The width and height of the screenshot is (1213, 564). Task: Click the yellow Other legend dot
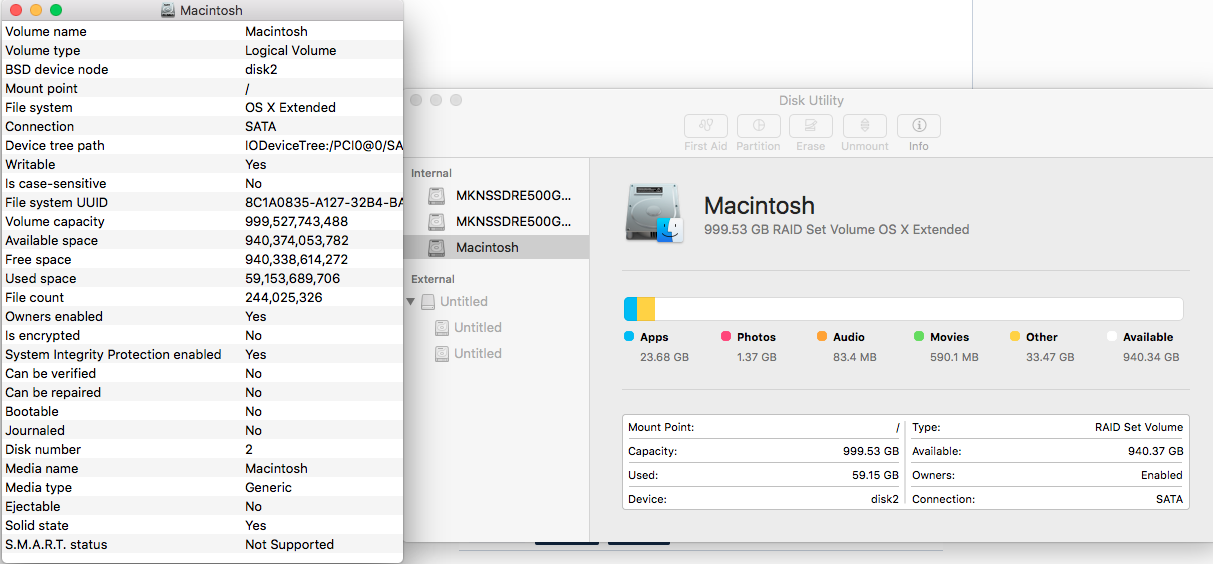coord(1015,337)
